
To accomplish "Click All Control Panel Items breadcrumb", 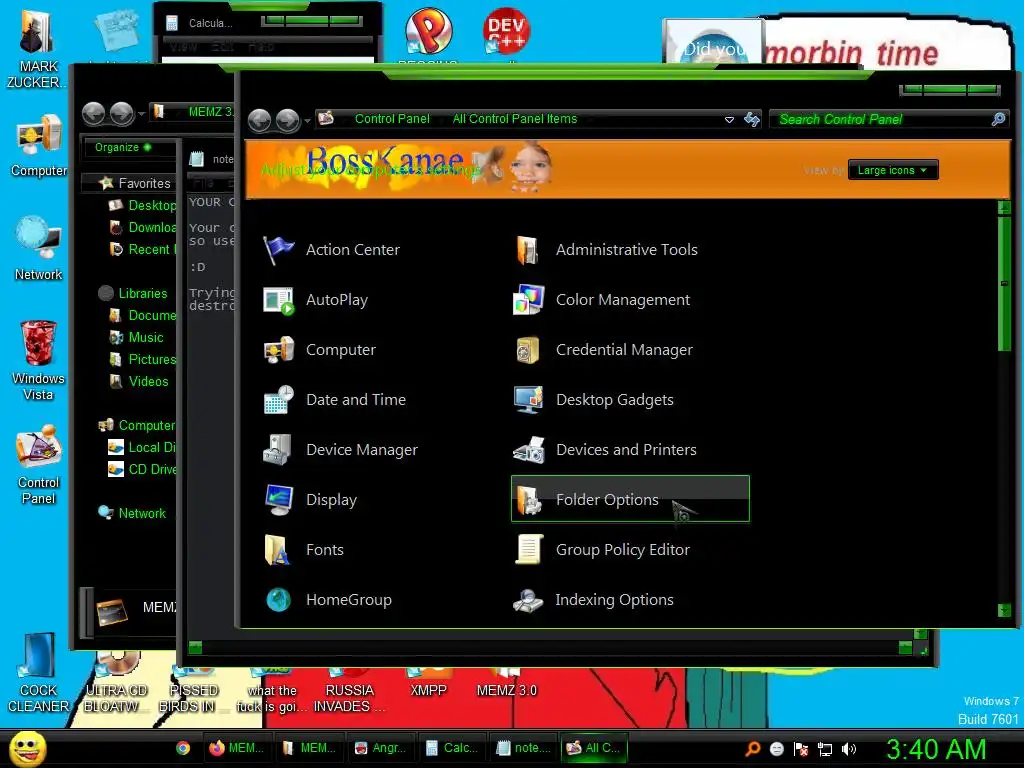I will click(515, 119).
